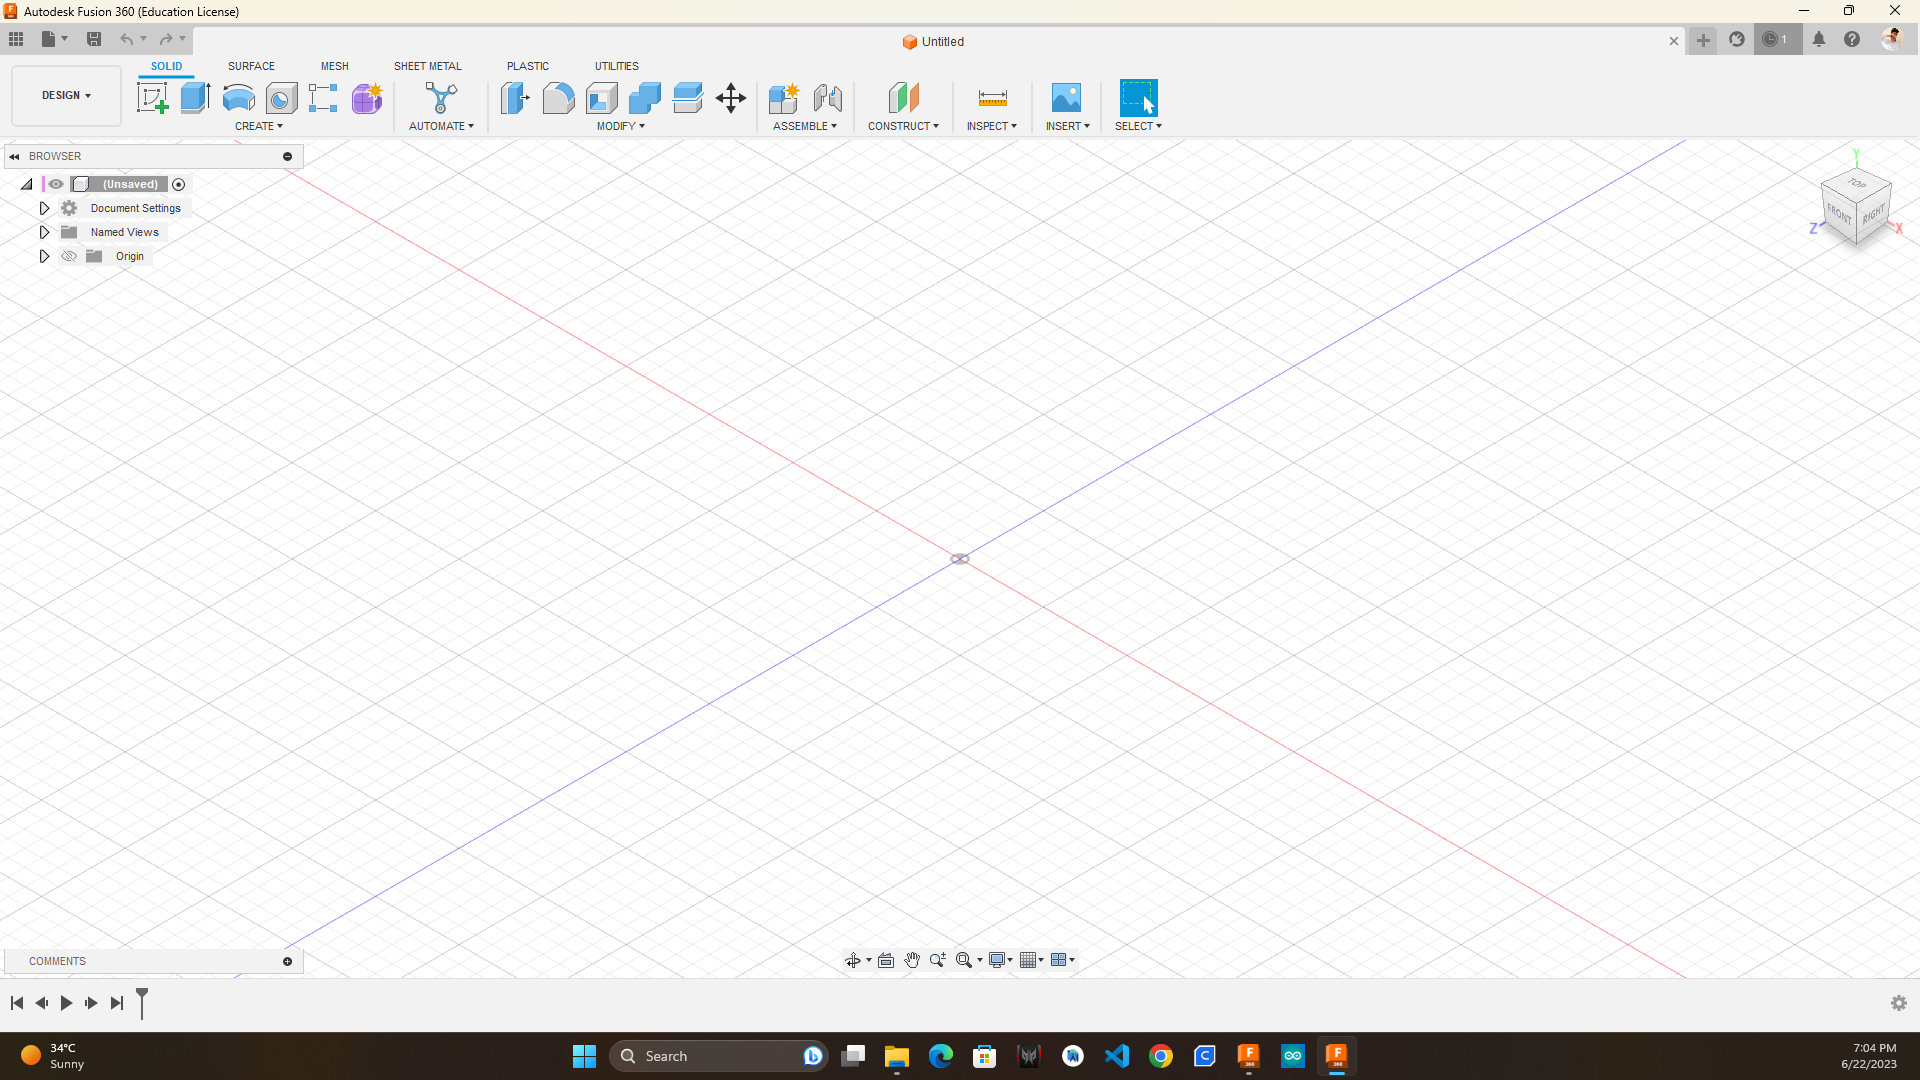Click the timeline Play button
This screenshot has width=1920, height=1080.
point(66,1003)
